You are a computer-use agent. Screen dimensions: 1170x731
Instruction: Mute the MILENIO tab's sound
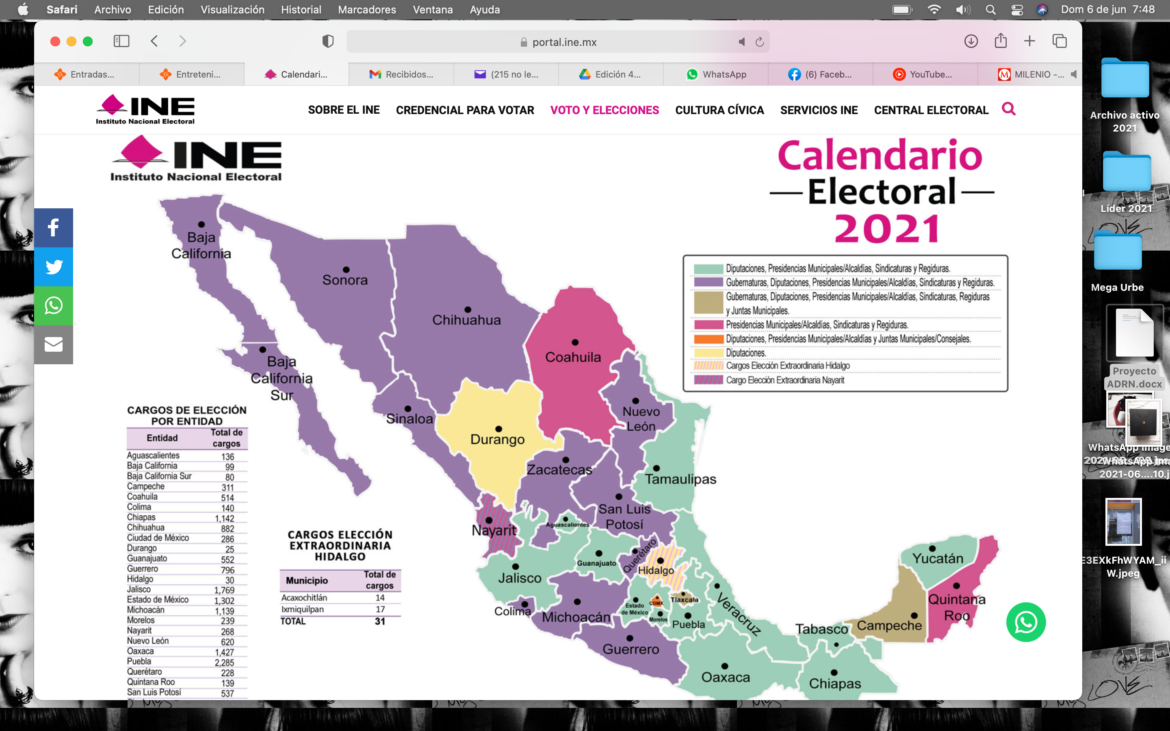1074,74
